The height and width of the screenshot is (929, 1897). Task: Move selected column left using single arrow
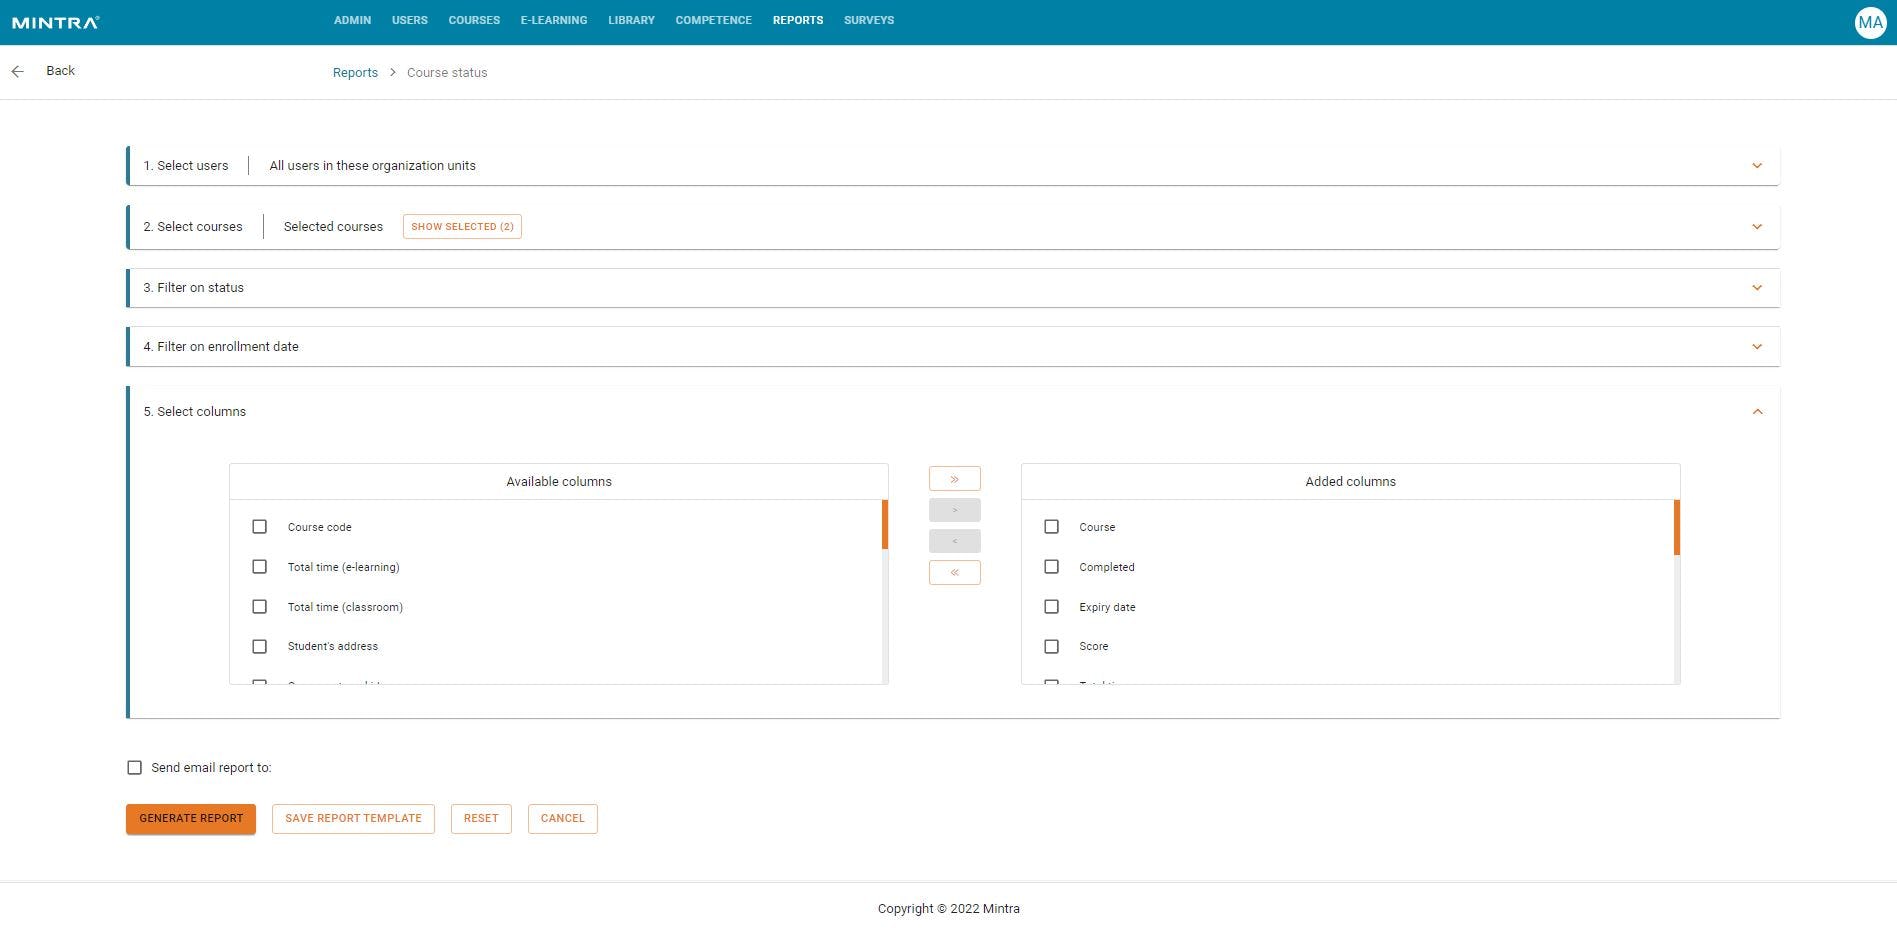coord(954,540)
